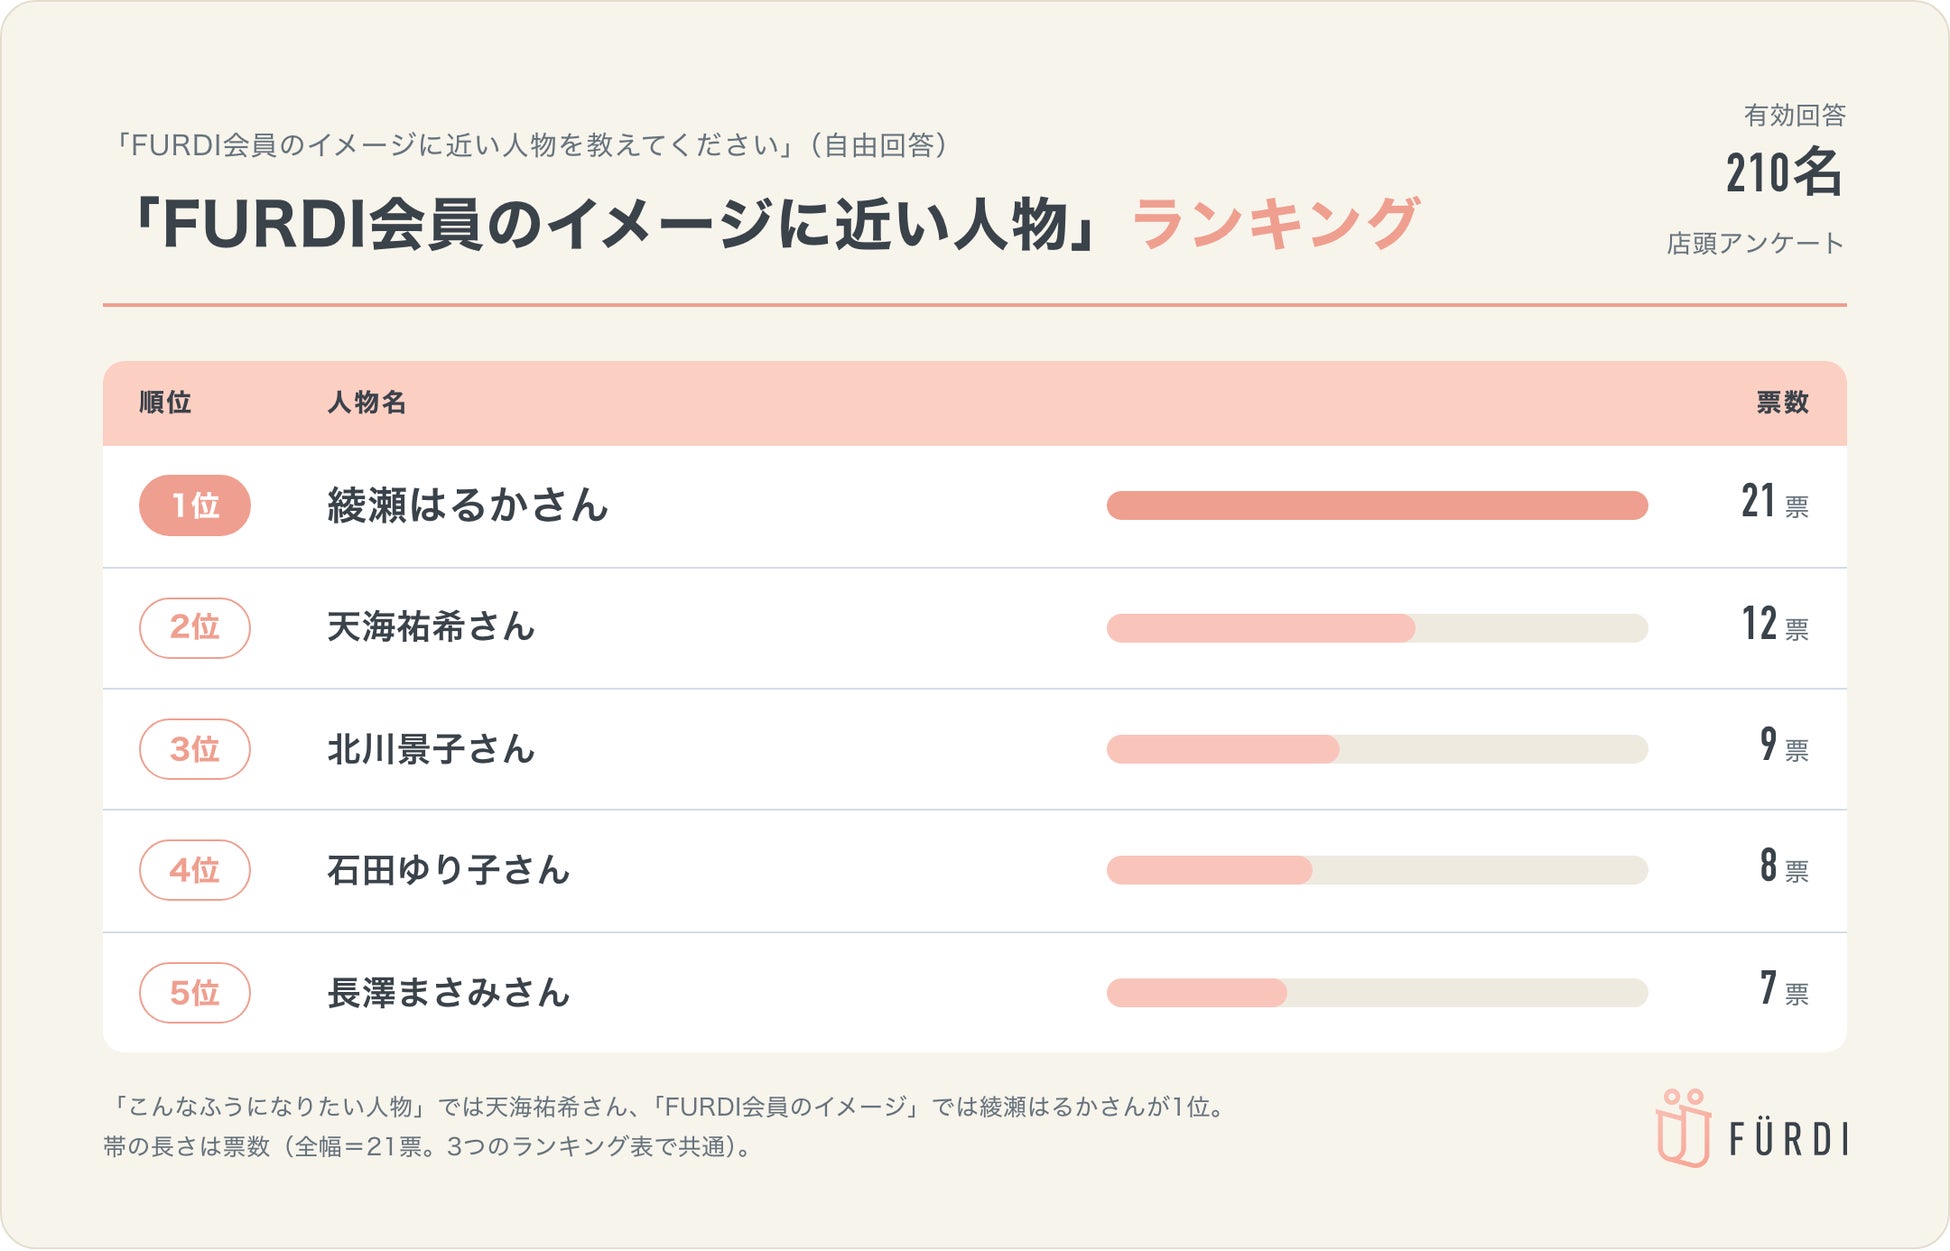Click the 4位 rank badge

click(195, 870)
